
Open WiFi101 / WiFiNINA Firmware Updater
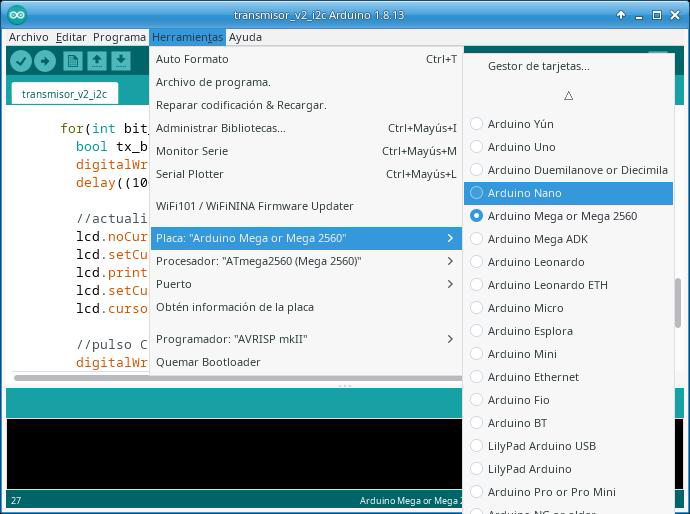tap(306, 206)
